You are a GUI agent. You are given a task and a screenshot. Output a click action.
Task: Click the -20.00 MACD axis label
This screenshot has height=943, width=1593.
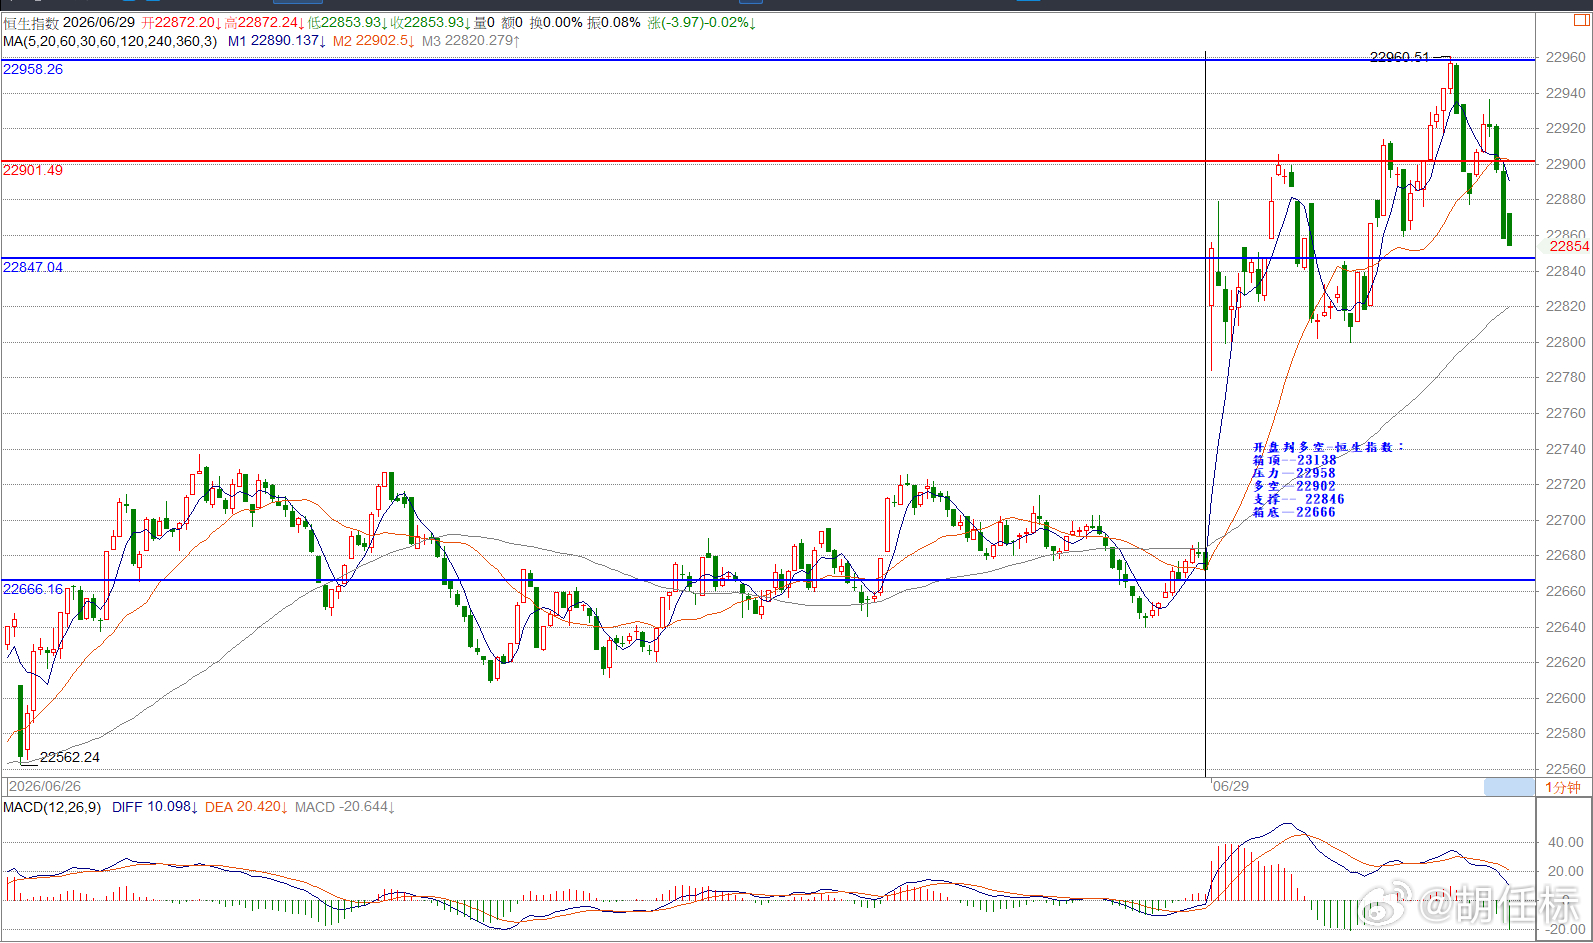1564,929
